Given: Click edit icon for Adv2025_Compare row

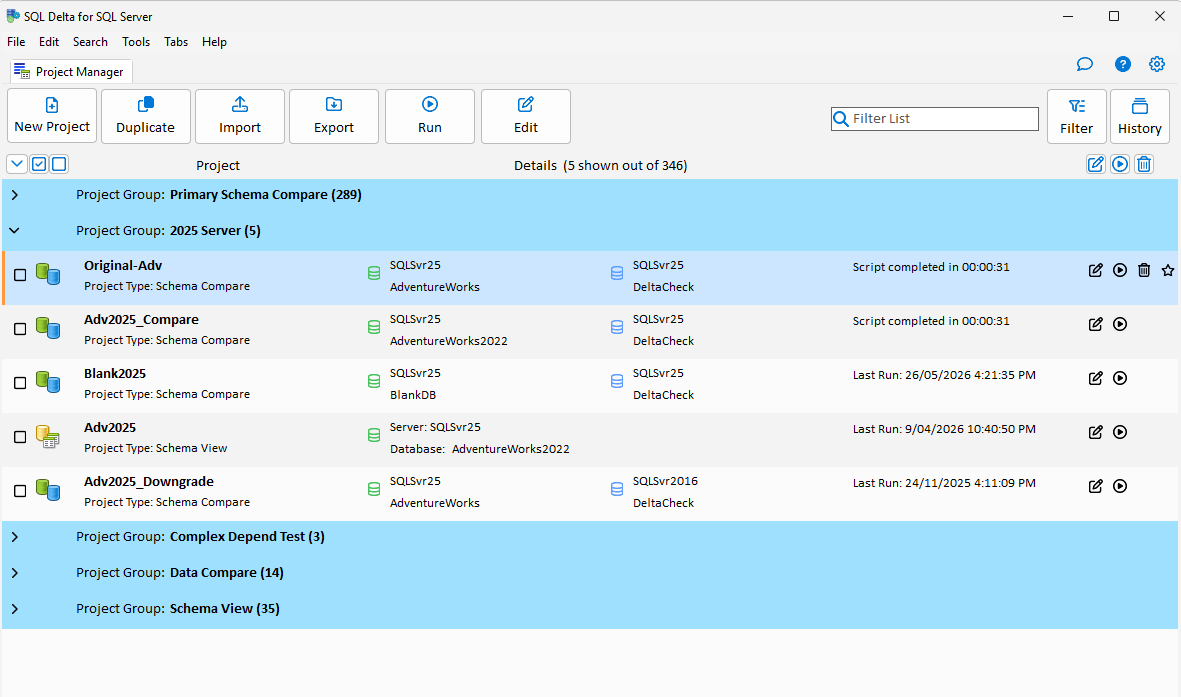Looking at the screenshot, I should tap(1096, 324).
